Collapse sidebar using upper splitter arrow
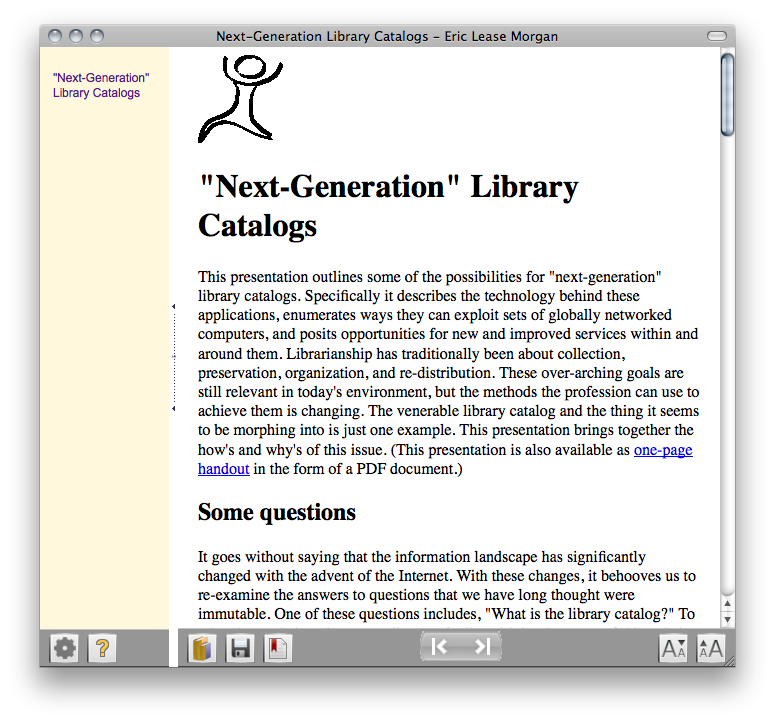 (x=174, y=306)
